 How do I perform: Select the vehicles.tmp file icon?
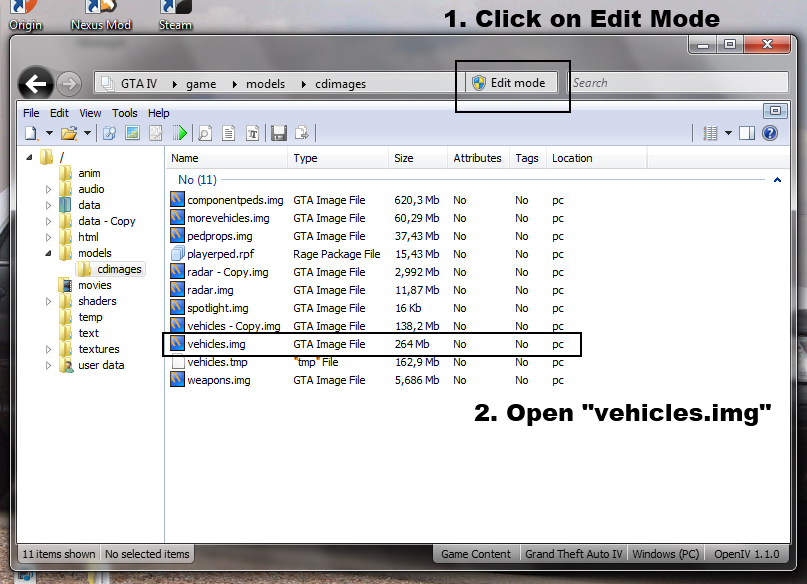(x=177, y=362)
